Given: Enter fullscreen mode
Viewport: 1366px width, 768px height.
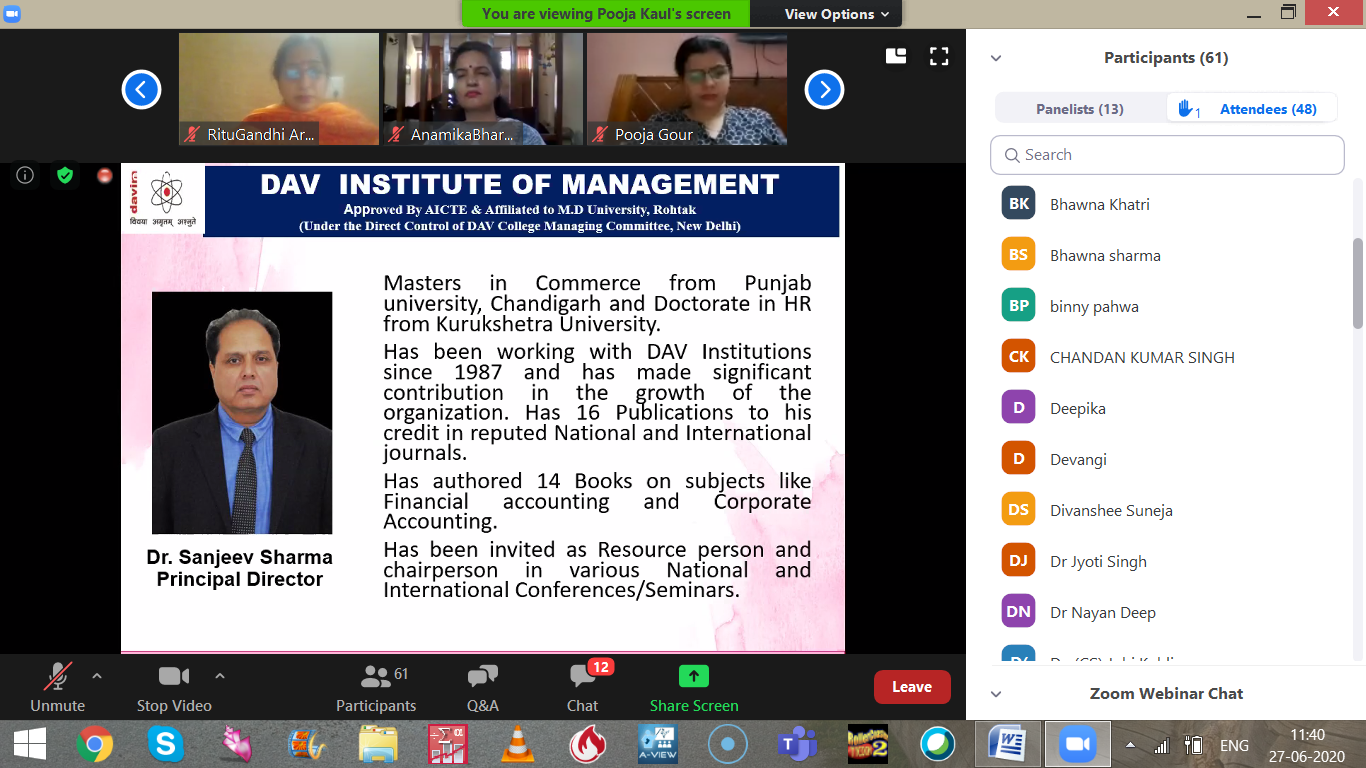Looking at the screenshot, I should tap(939, 57).
